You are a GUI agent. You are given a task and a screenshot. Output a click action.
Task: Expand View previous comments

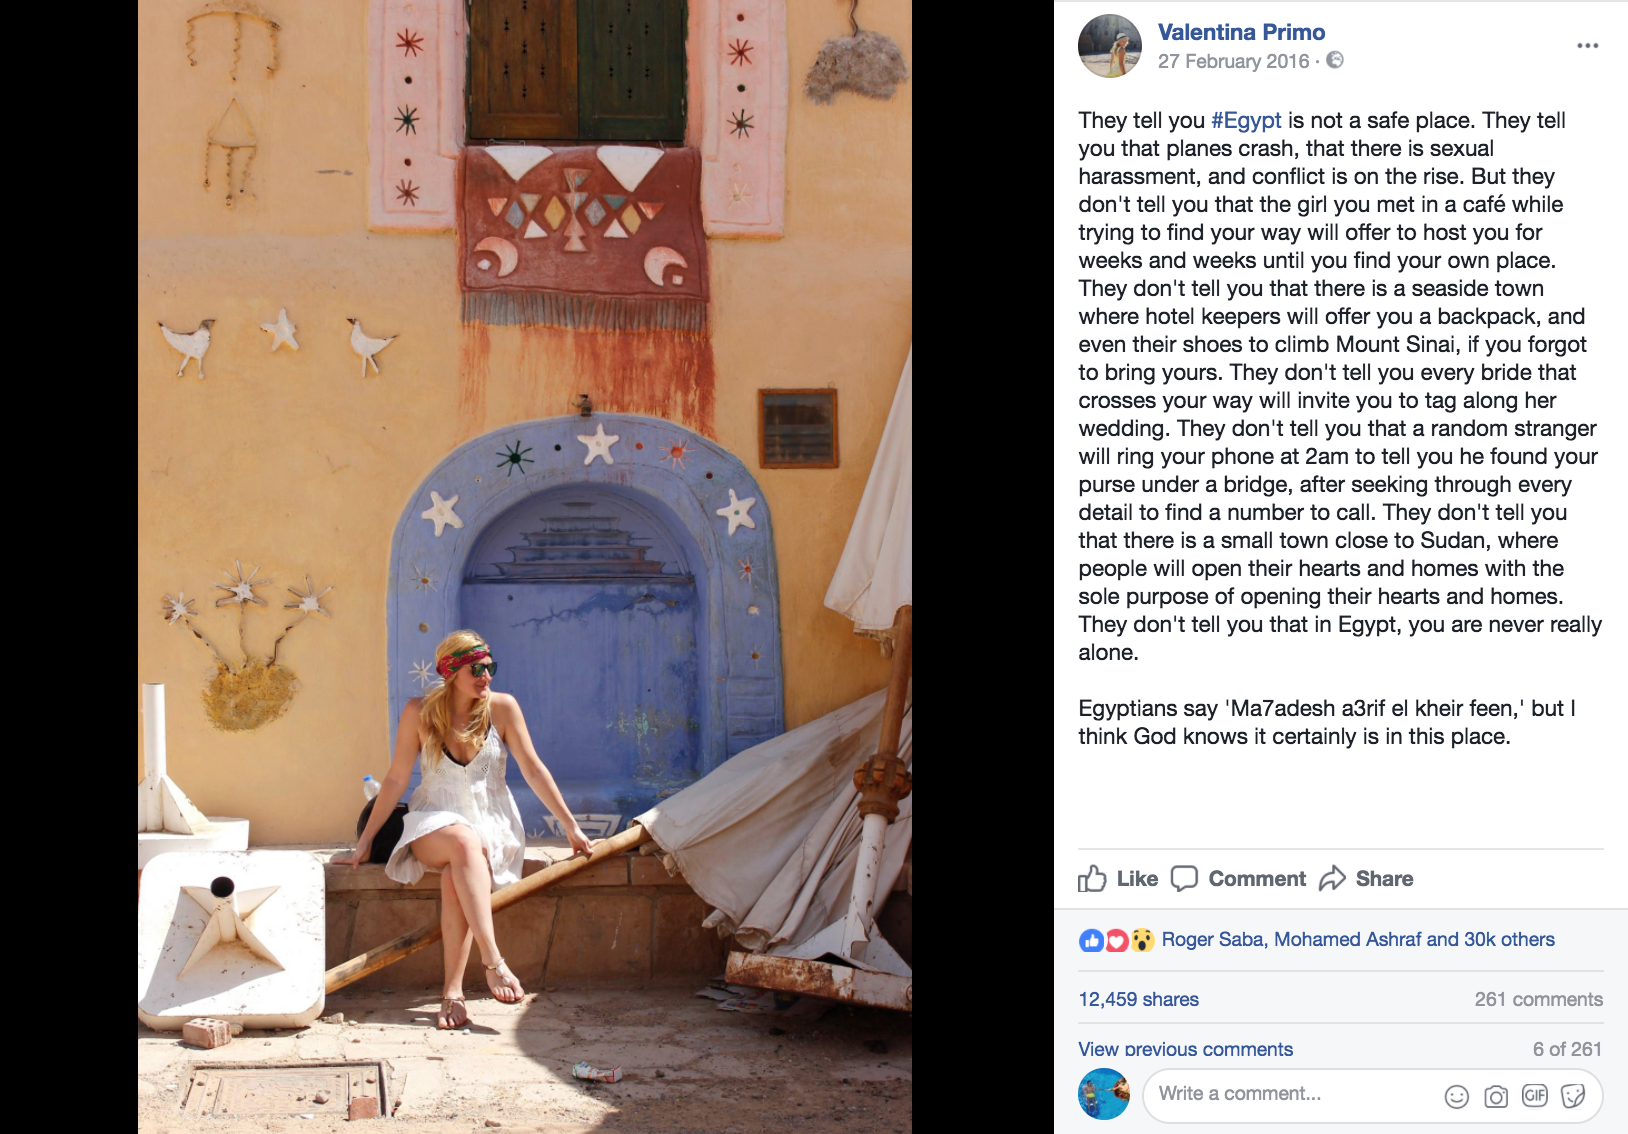point(1185,1049)
